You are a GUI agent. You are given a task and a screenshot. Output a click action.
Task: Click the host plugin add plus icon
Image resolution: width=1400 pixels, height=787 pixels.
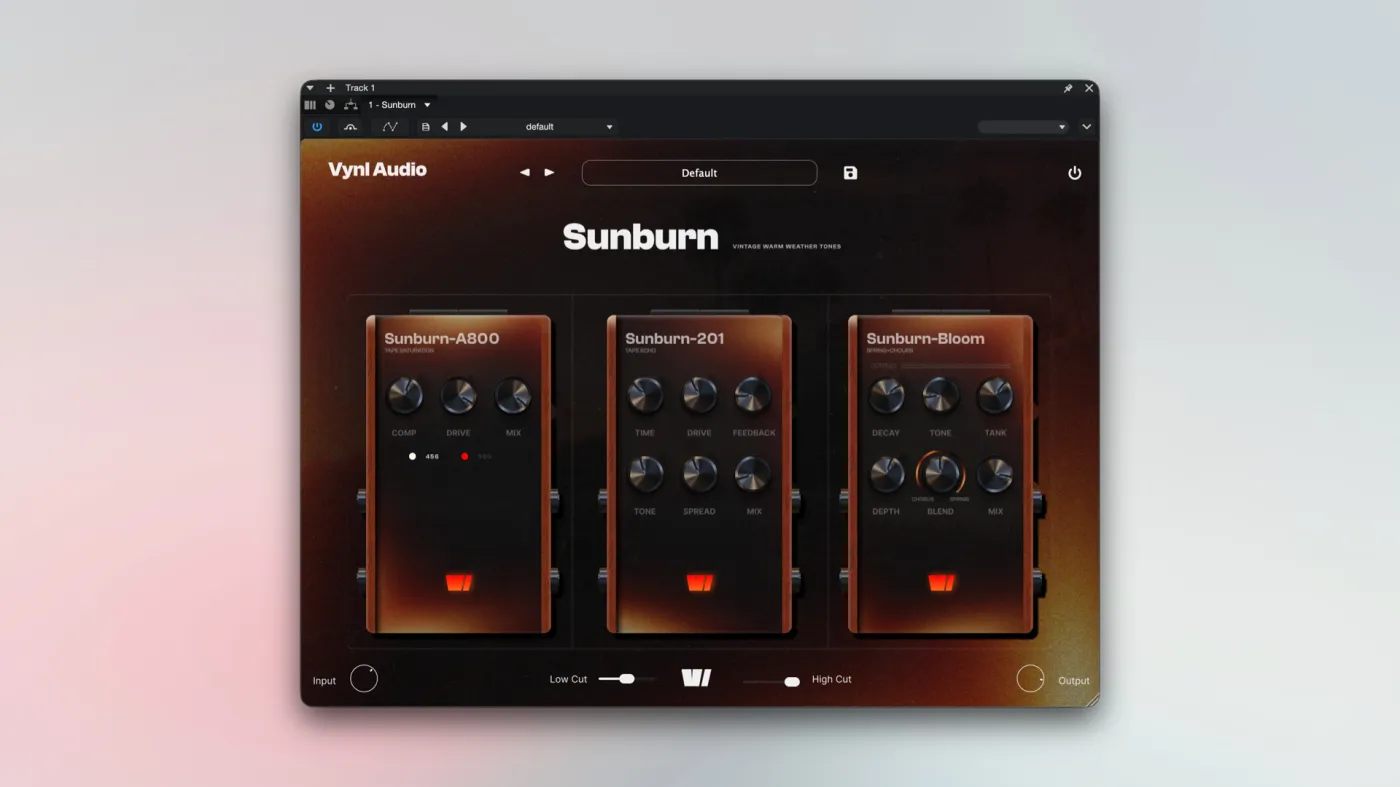(331, 88)
